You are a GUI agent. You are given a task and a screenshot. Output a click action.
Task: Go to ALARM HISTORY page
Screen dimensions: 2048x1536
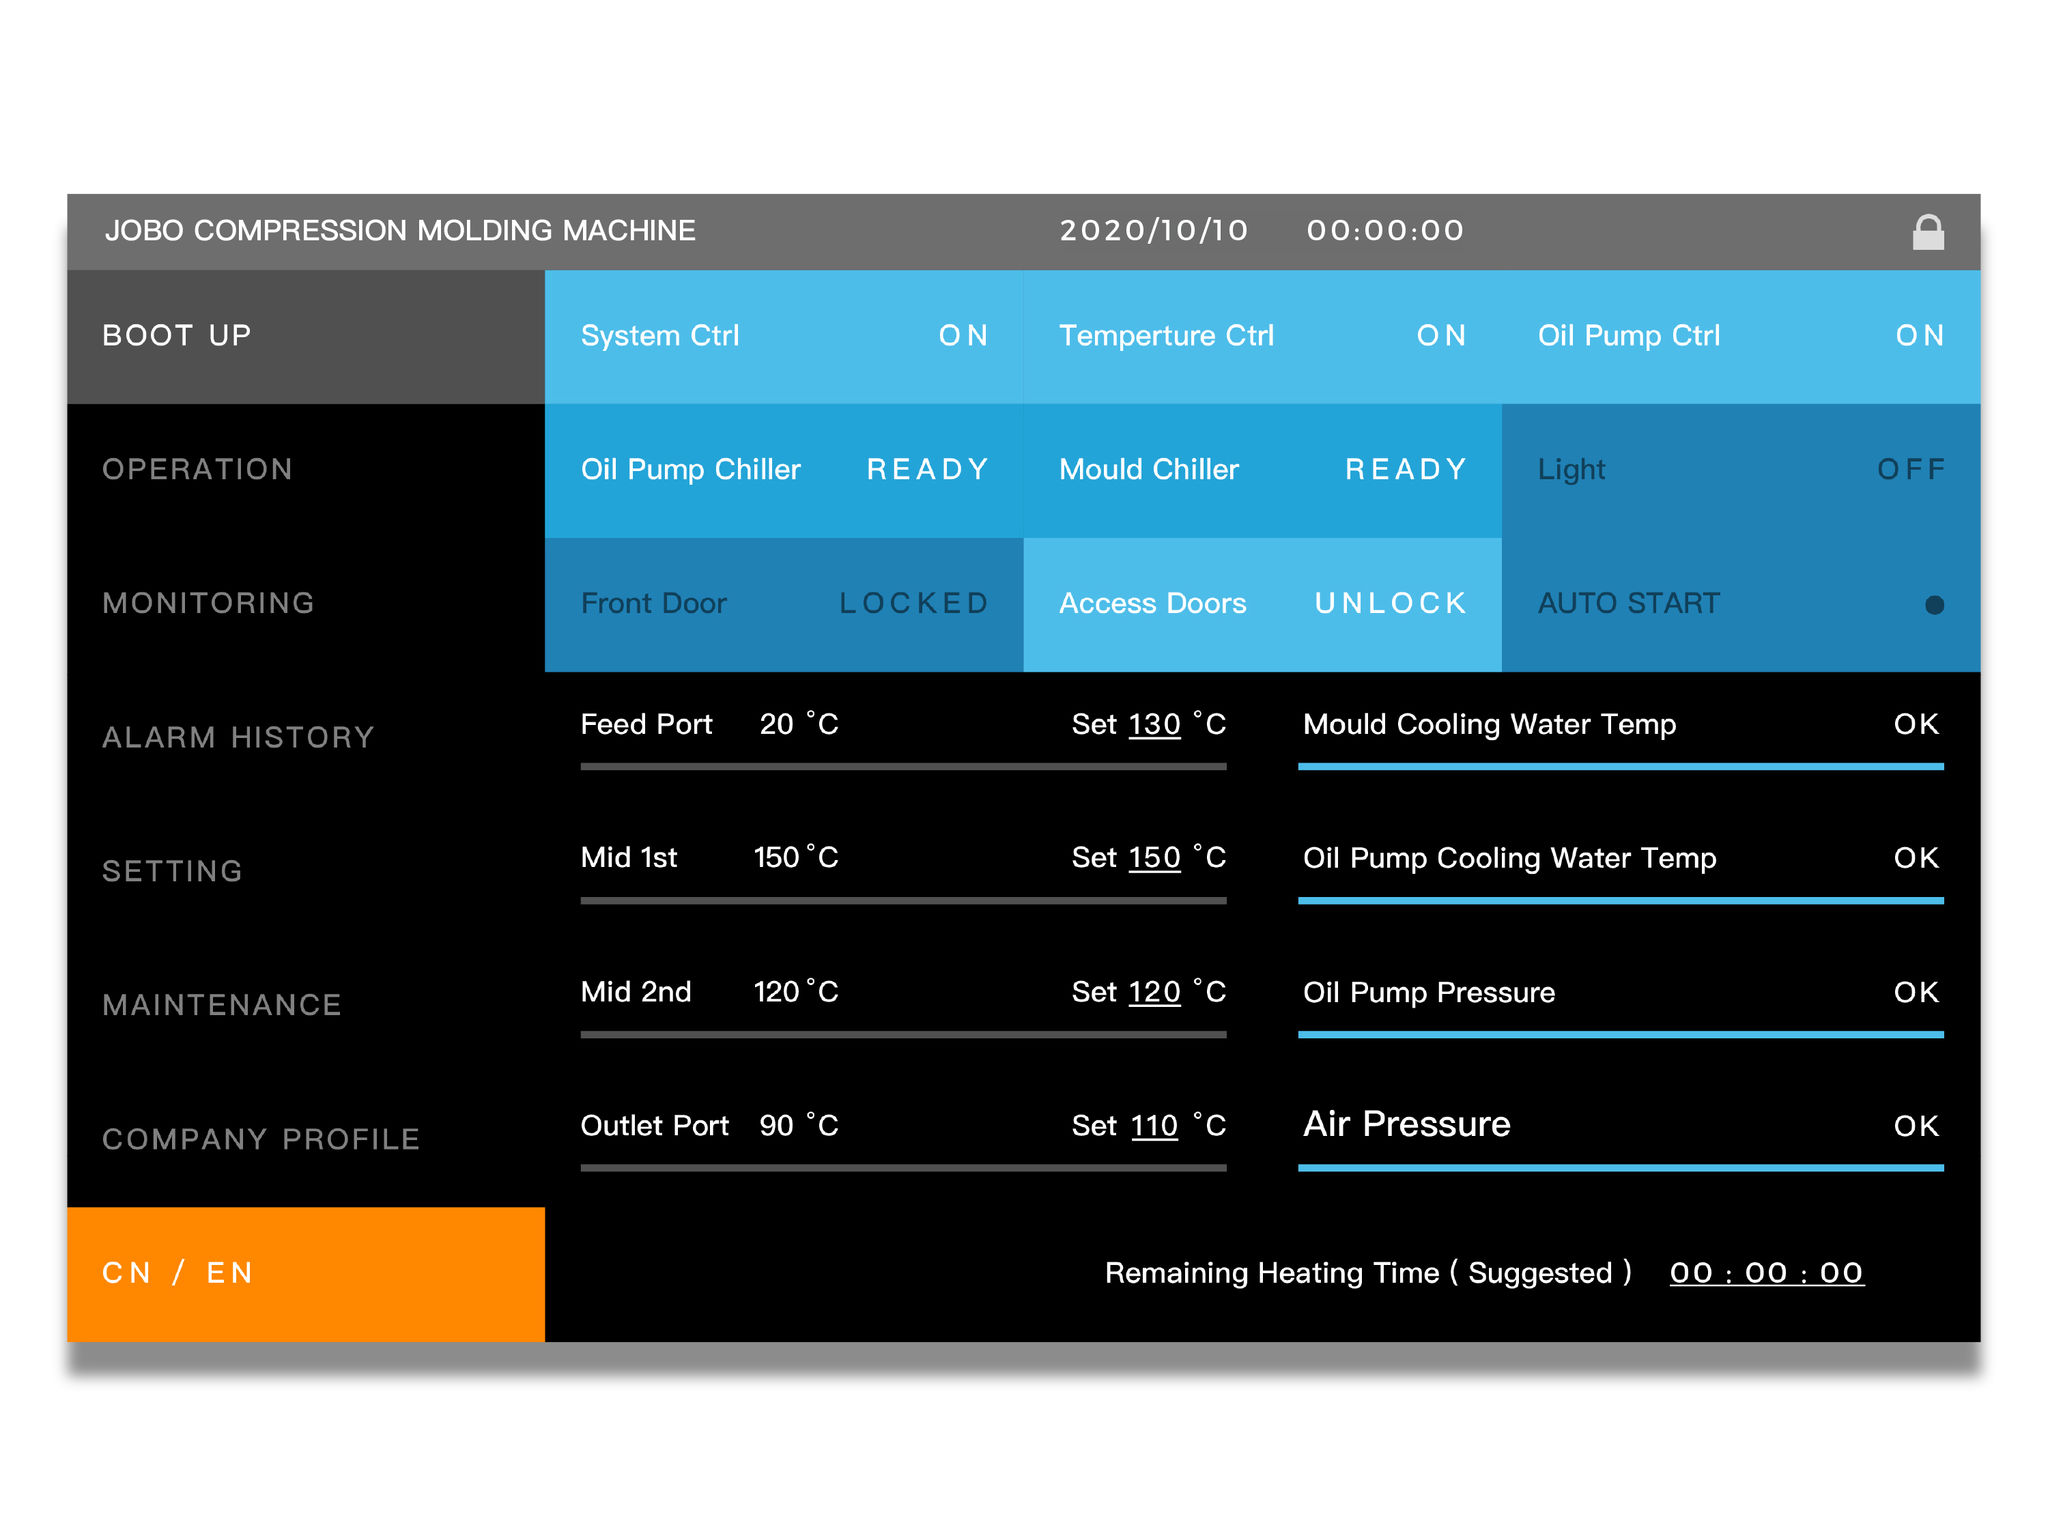238,737
